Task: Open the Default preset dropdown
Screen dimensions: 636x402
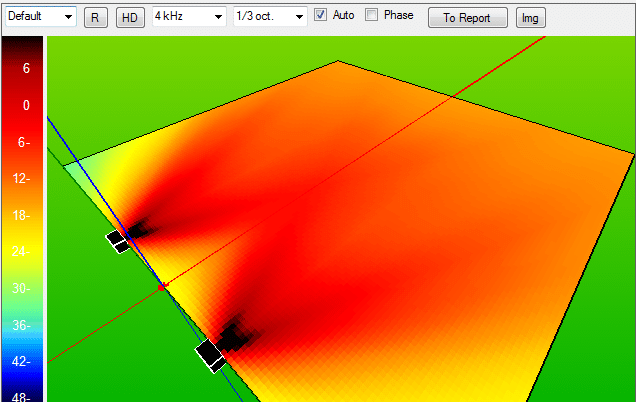Action: [x=41, y=17]
